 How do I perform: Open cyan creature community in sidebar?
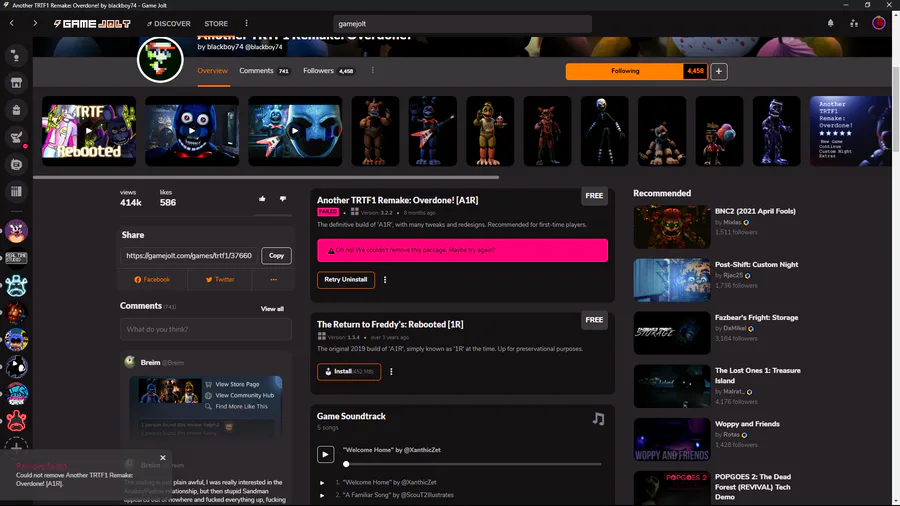pos(16,285)
